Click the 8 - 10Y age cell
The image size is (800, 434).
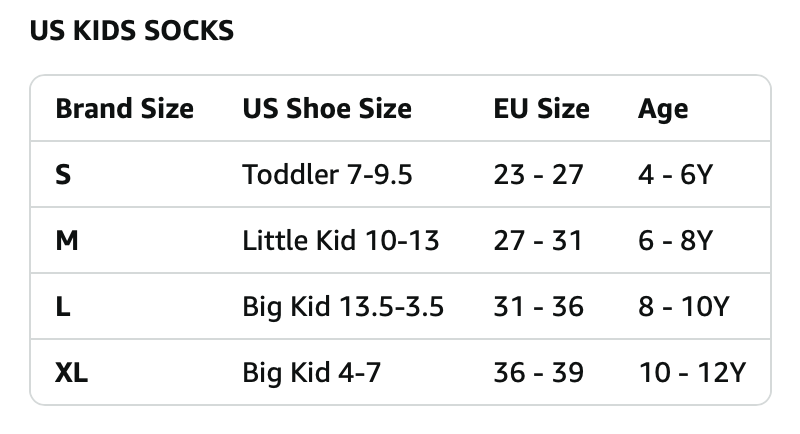[682, 306]
